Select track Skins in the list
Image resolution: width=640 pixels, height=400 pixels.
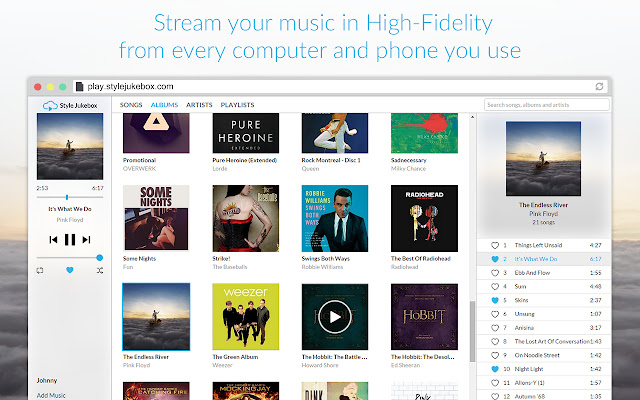[x=521, y=300]
